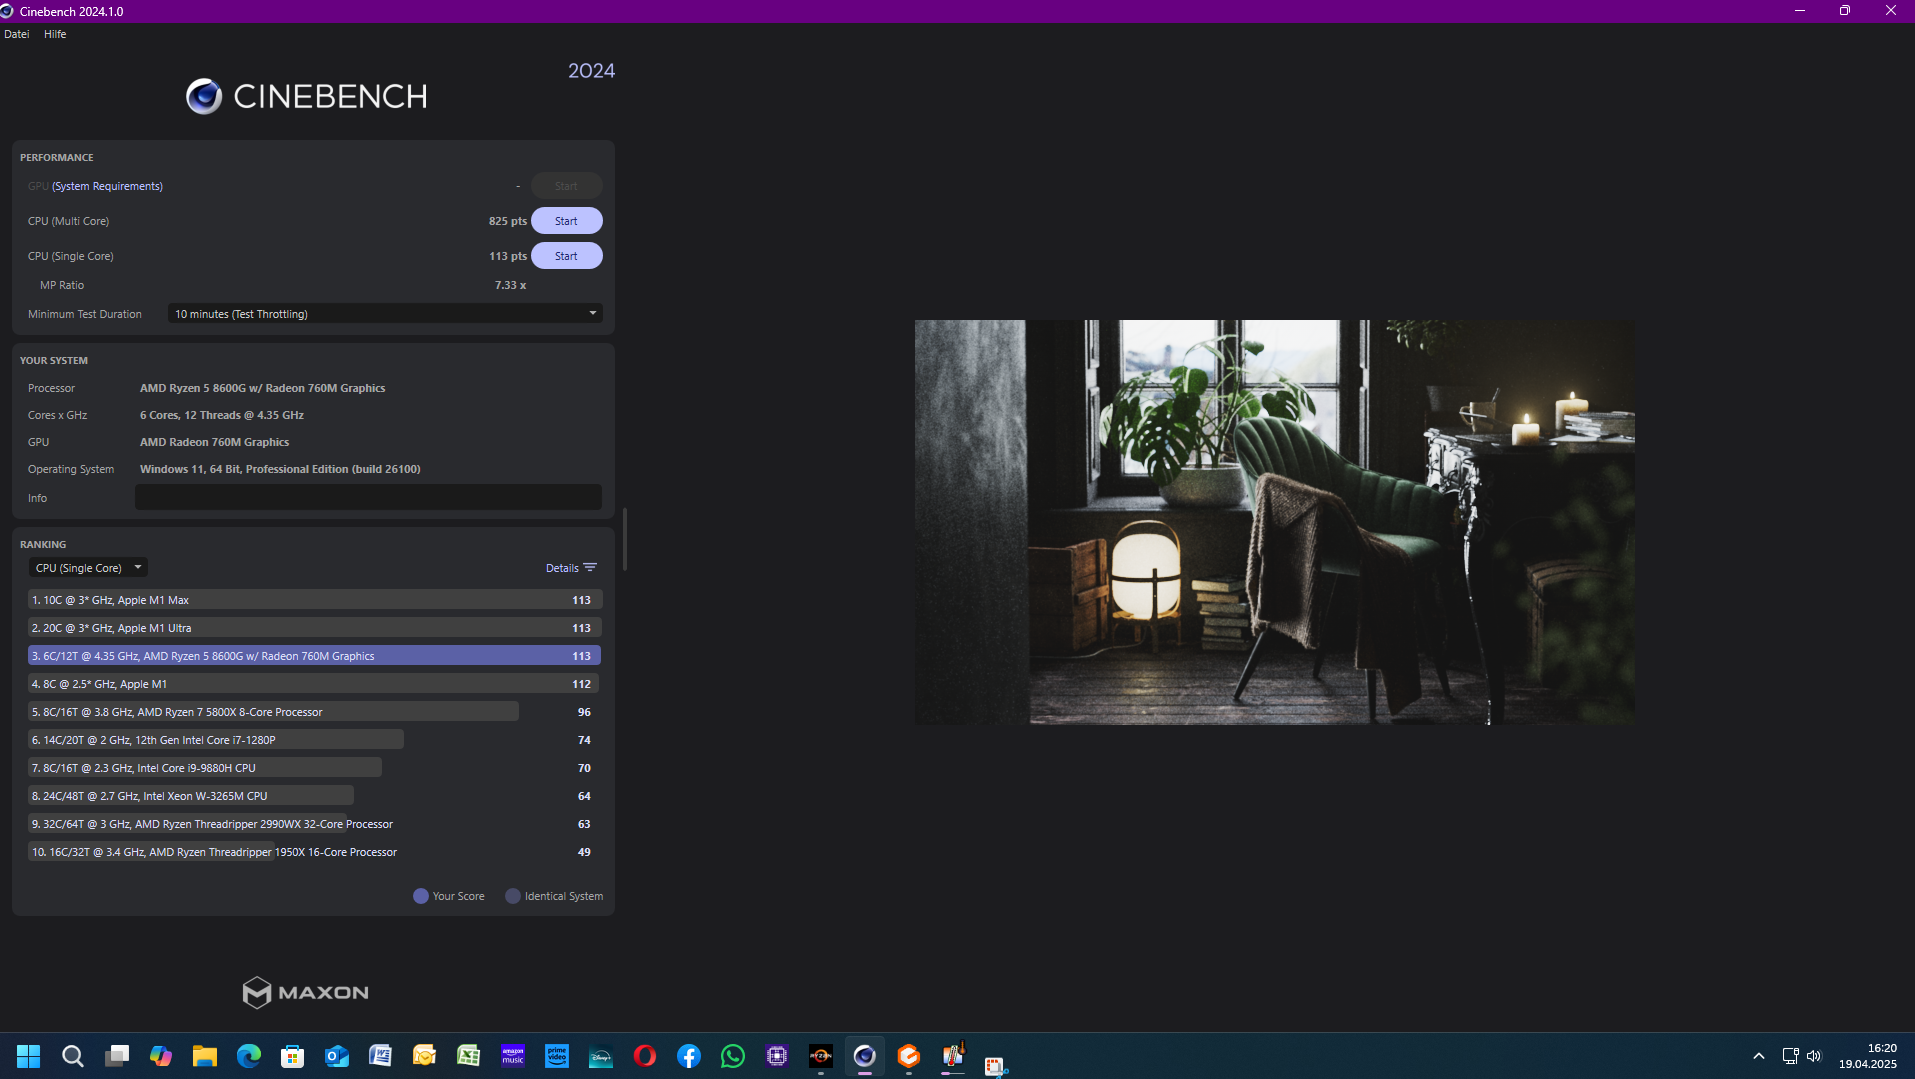Click the Cinebench taskbar icon
Viewport: 1915px width, 1079px height.
click(865, 1056)
